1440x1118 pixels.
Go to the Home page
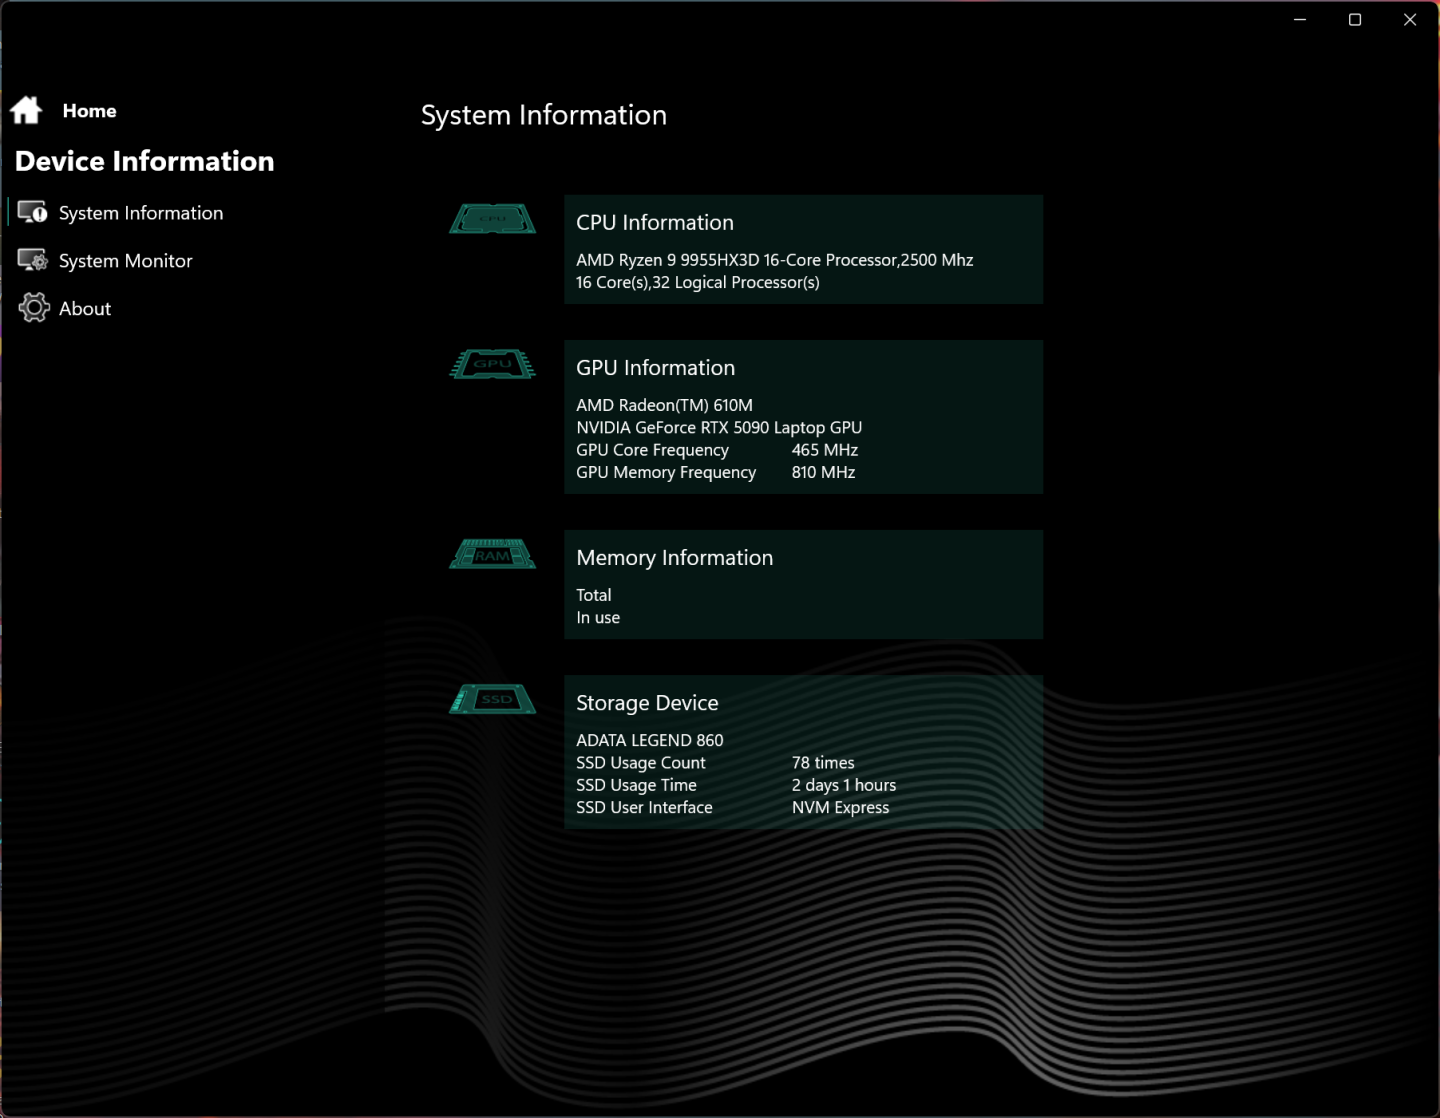click(89, 111)
